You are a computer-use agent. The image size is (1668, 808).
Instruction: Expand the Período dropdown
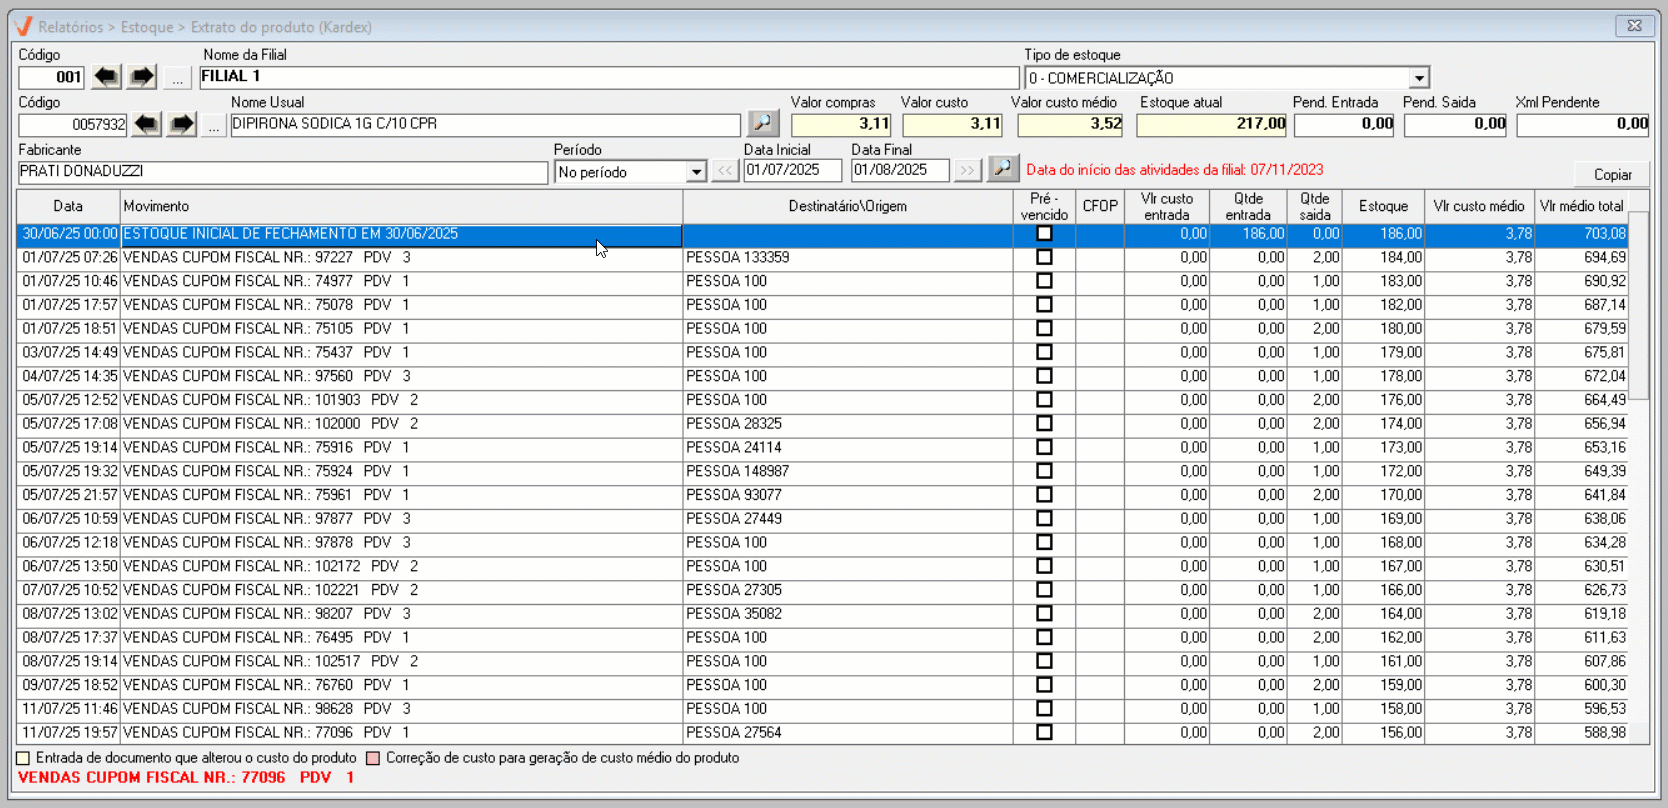coord(696,172)
